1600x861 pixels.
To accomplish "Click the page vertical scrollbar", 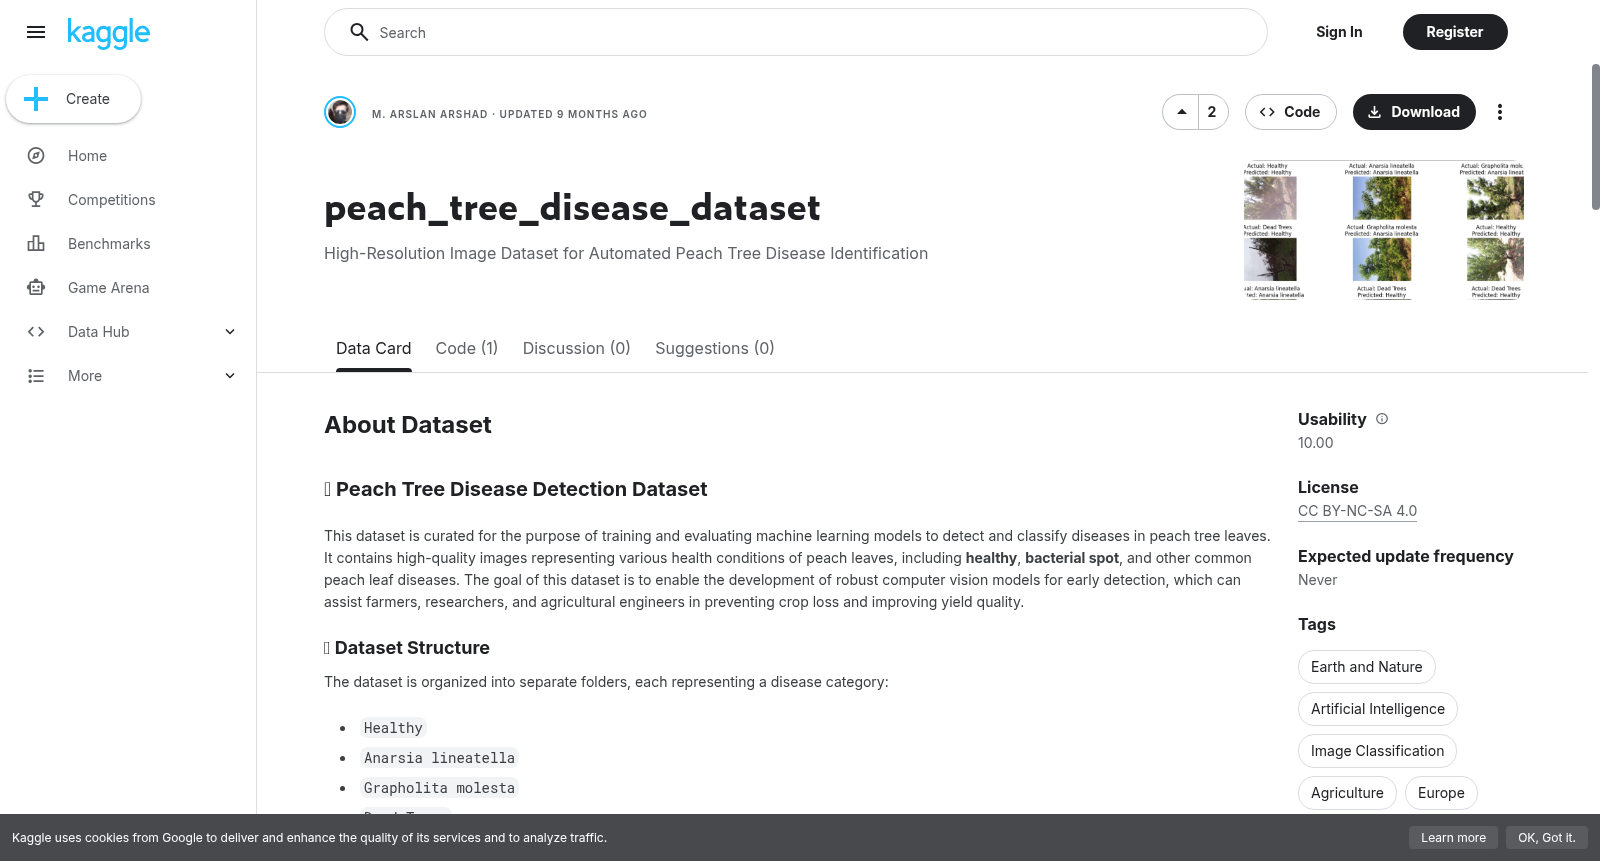I will 1595,137.
